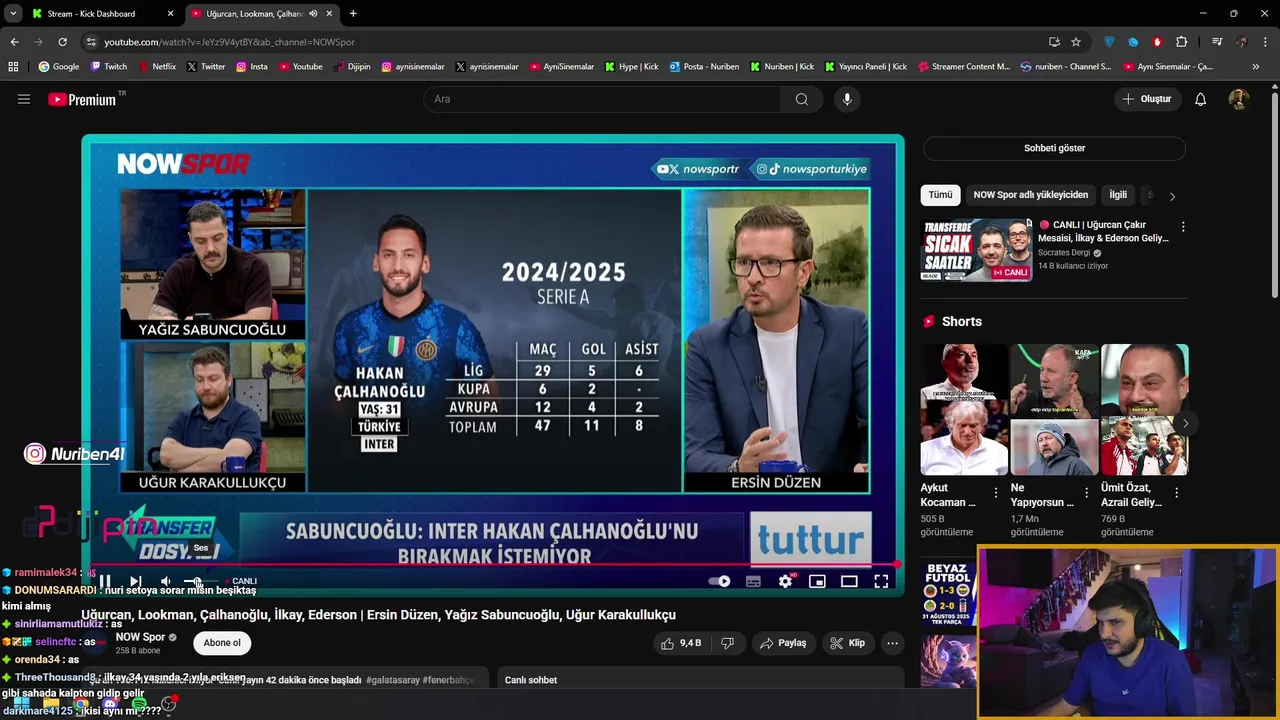
Task: Open the Uğurcan Çakır Mesaisi live thumbnail
Action: [x=976, y=250]
